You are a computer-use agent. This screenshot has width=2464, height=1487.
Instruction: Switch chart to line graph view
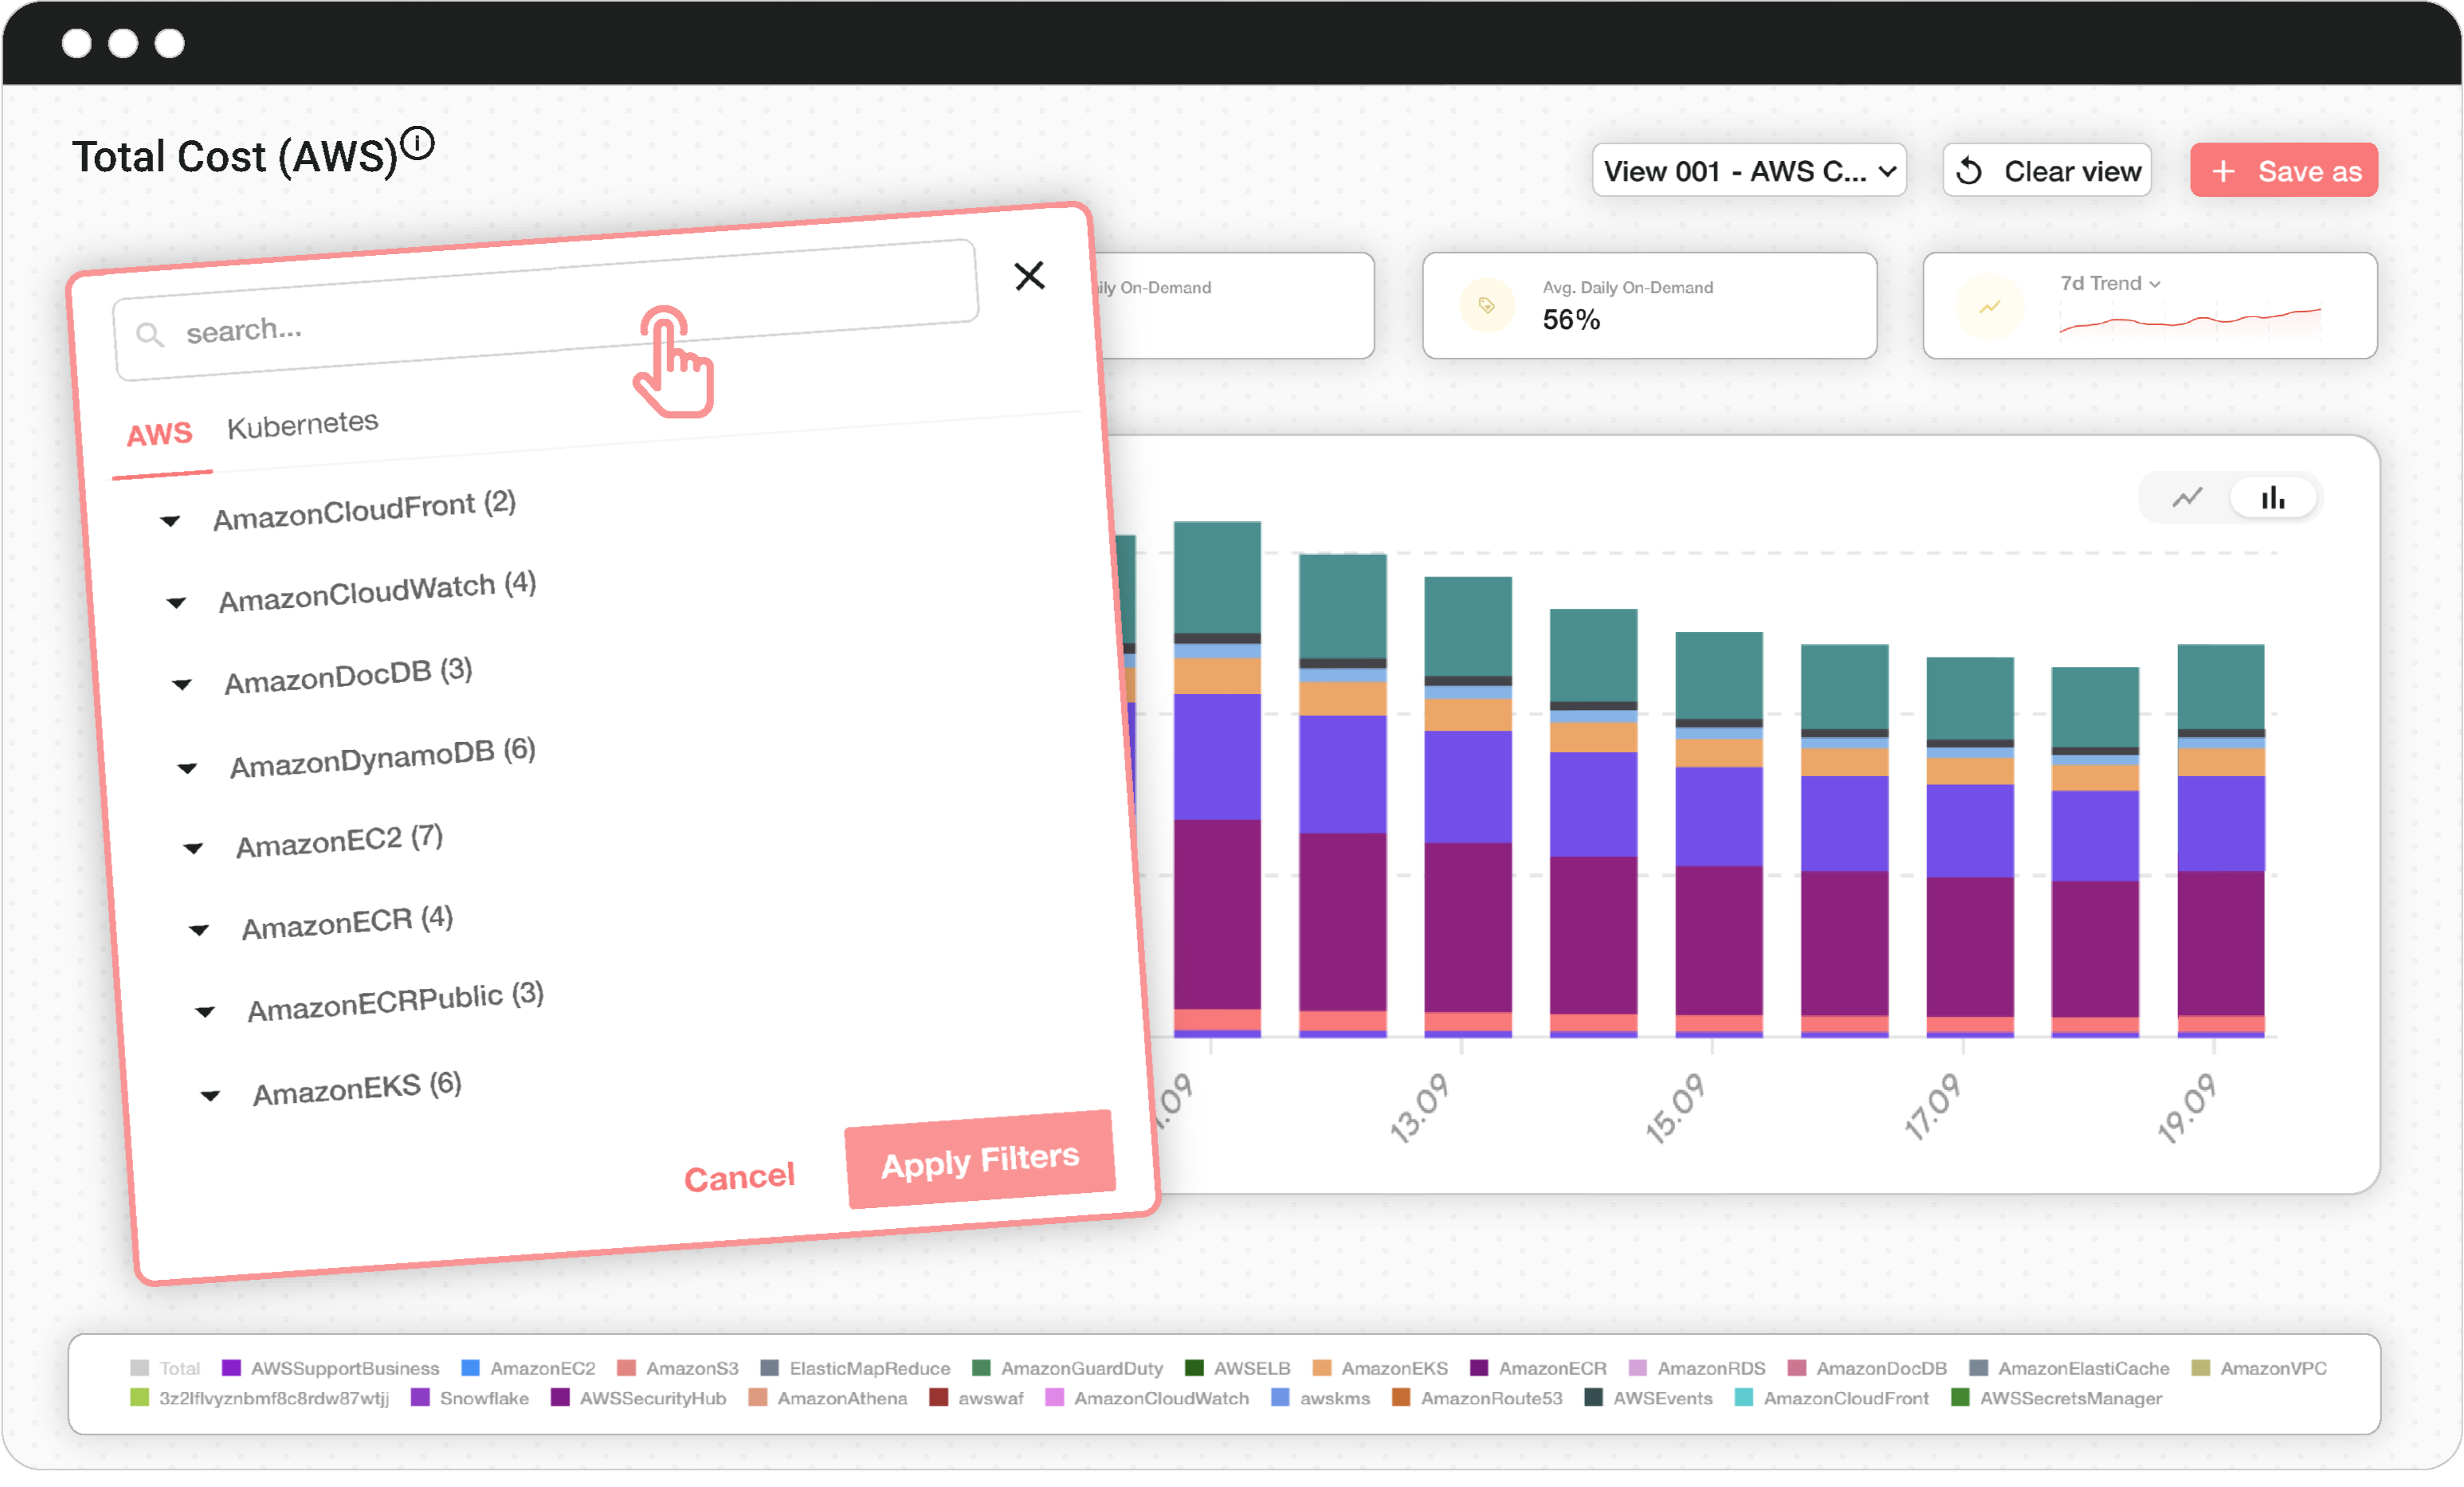2186,497
